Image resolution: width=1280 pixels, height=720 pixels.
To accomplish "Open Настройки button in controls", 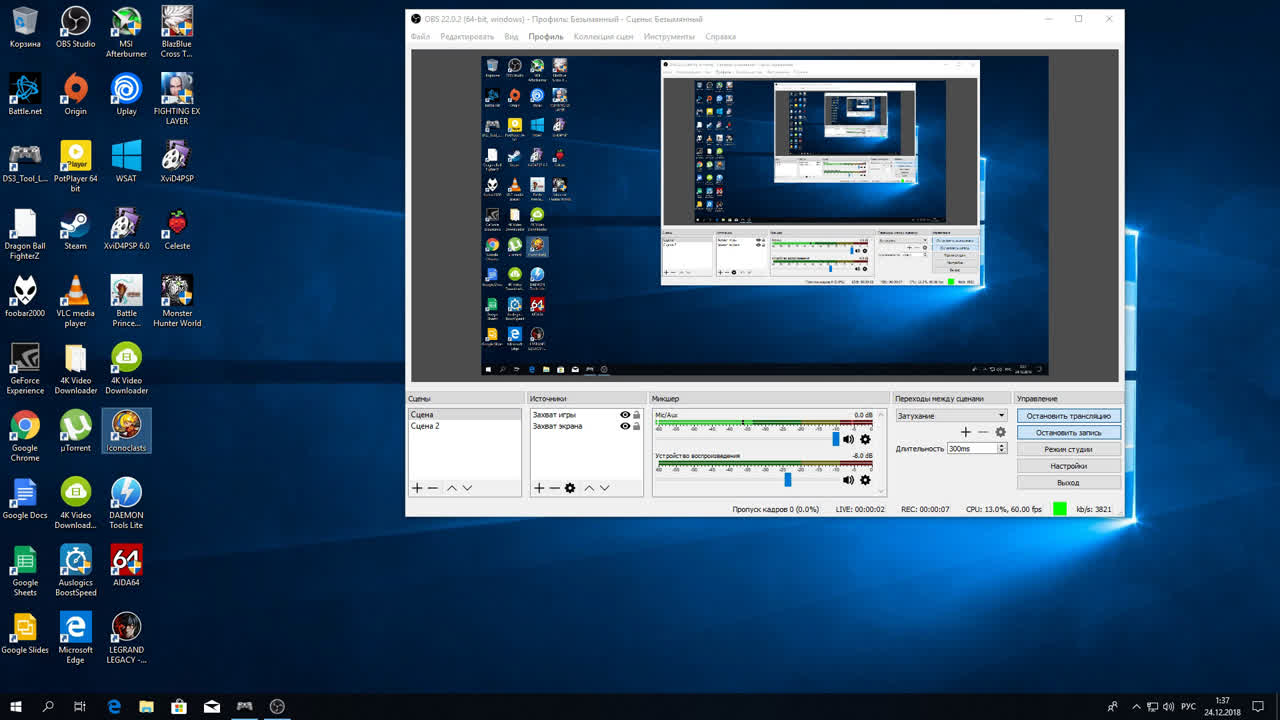I will click(1068, 466).
